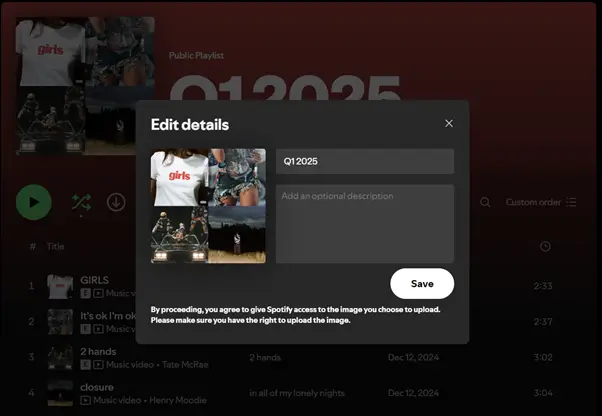Viewport: 602px width, 416px height.
Task: Open the 2 hands album link
Action: 265,357
